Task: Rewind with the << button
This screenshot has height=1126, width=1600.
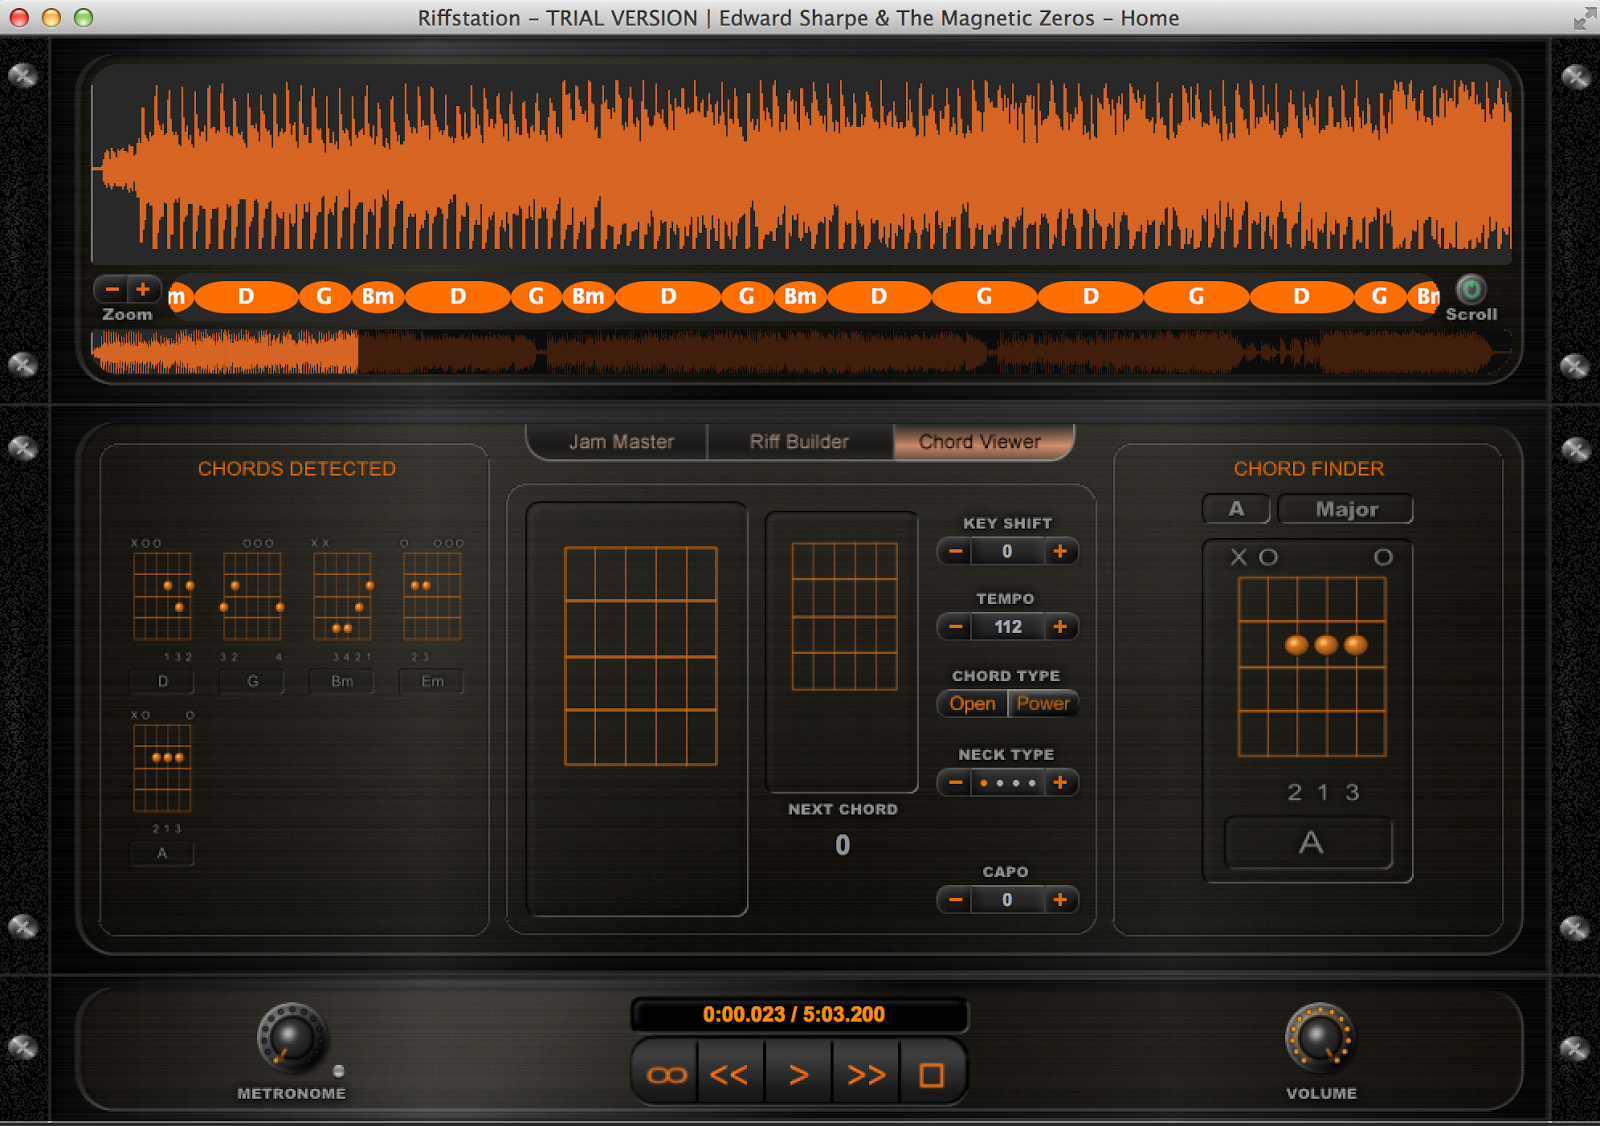Action: coord(729,1075)
